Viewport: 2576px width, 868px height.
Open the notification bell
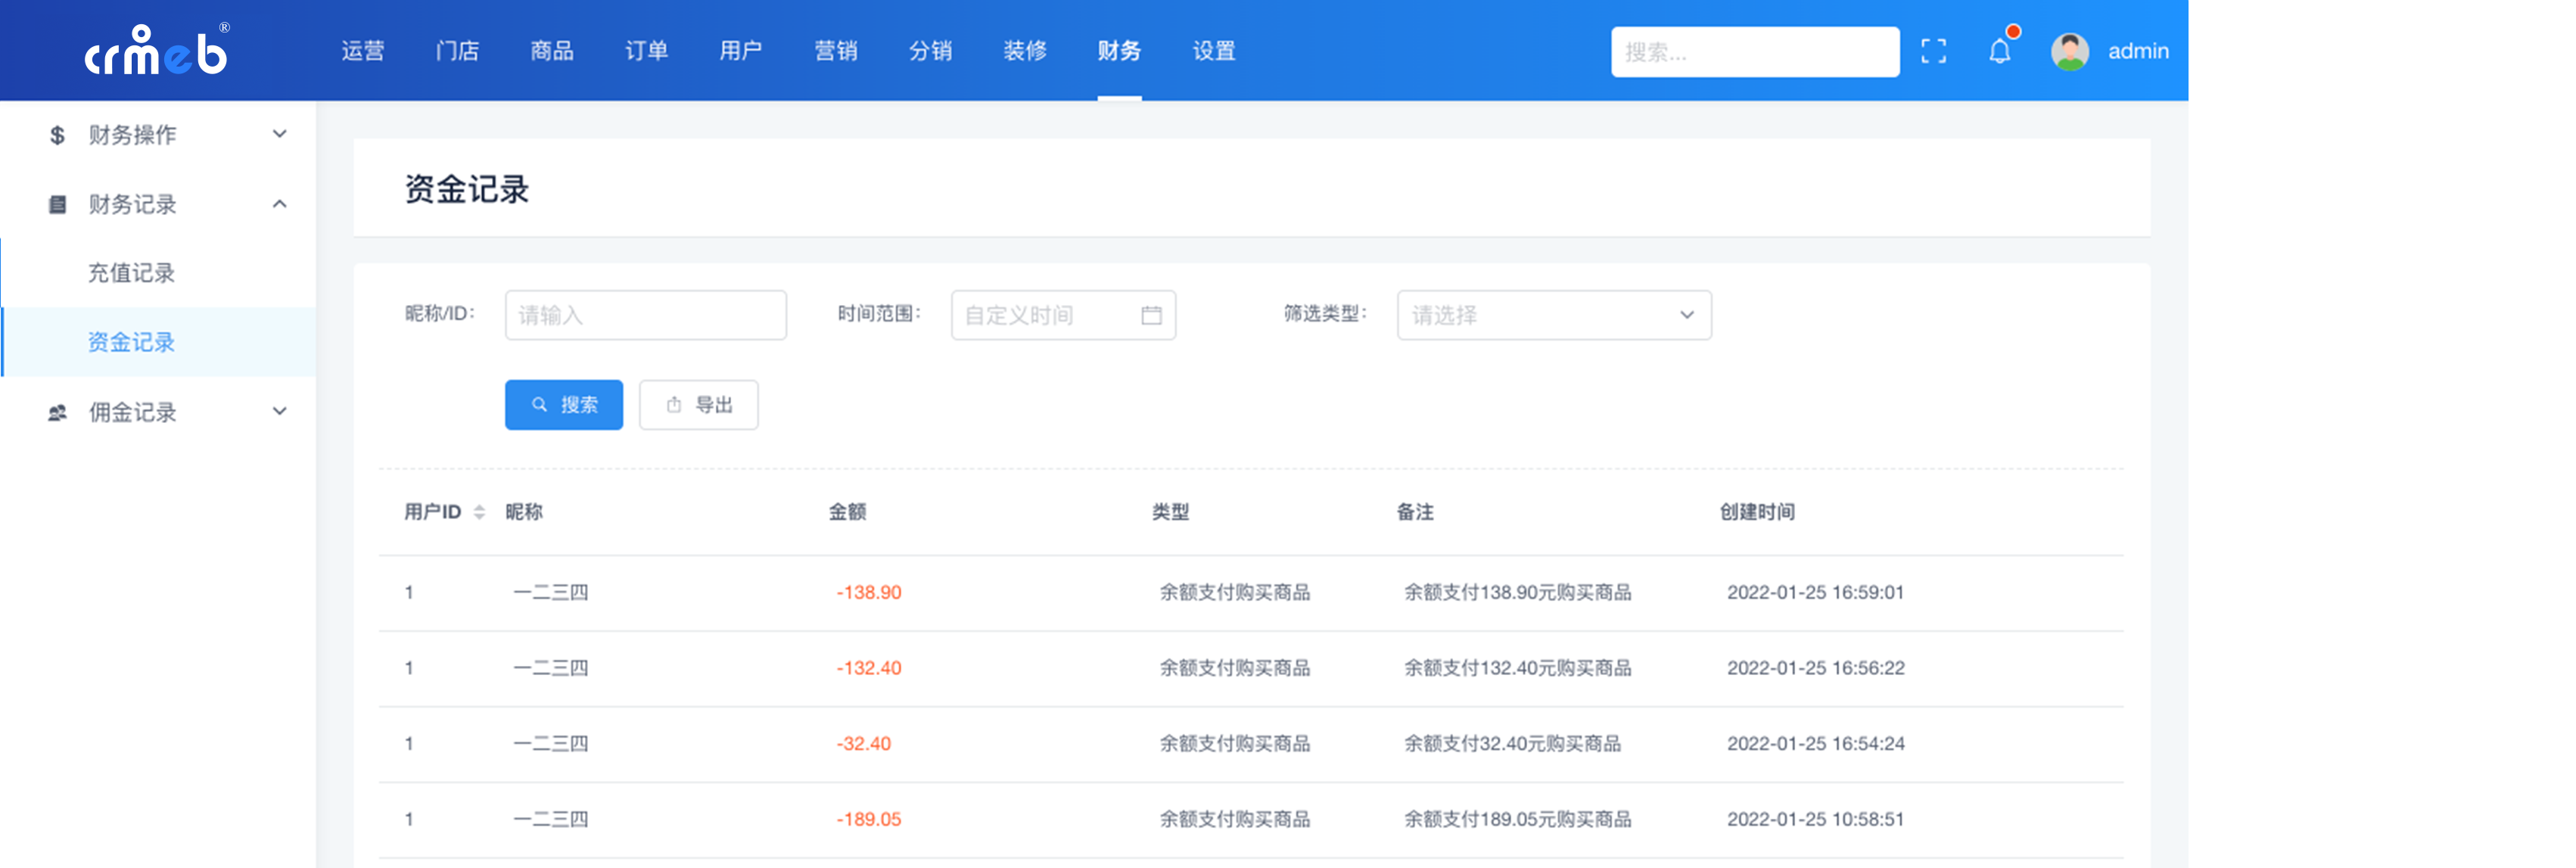point(1999,51)
